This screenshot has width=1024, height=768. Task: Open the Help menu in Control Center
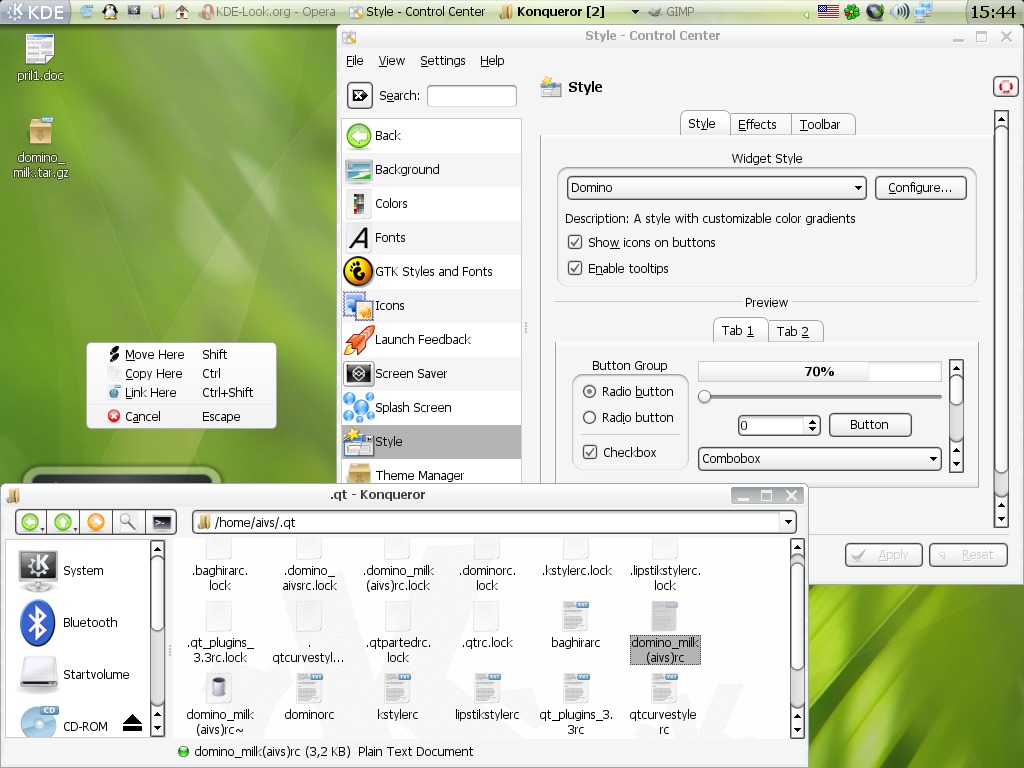click(492, 61)
